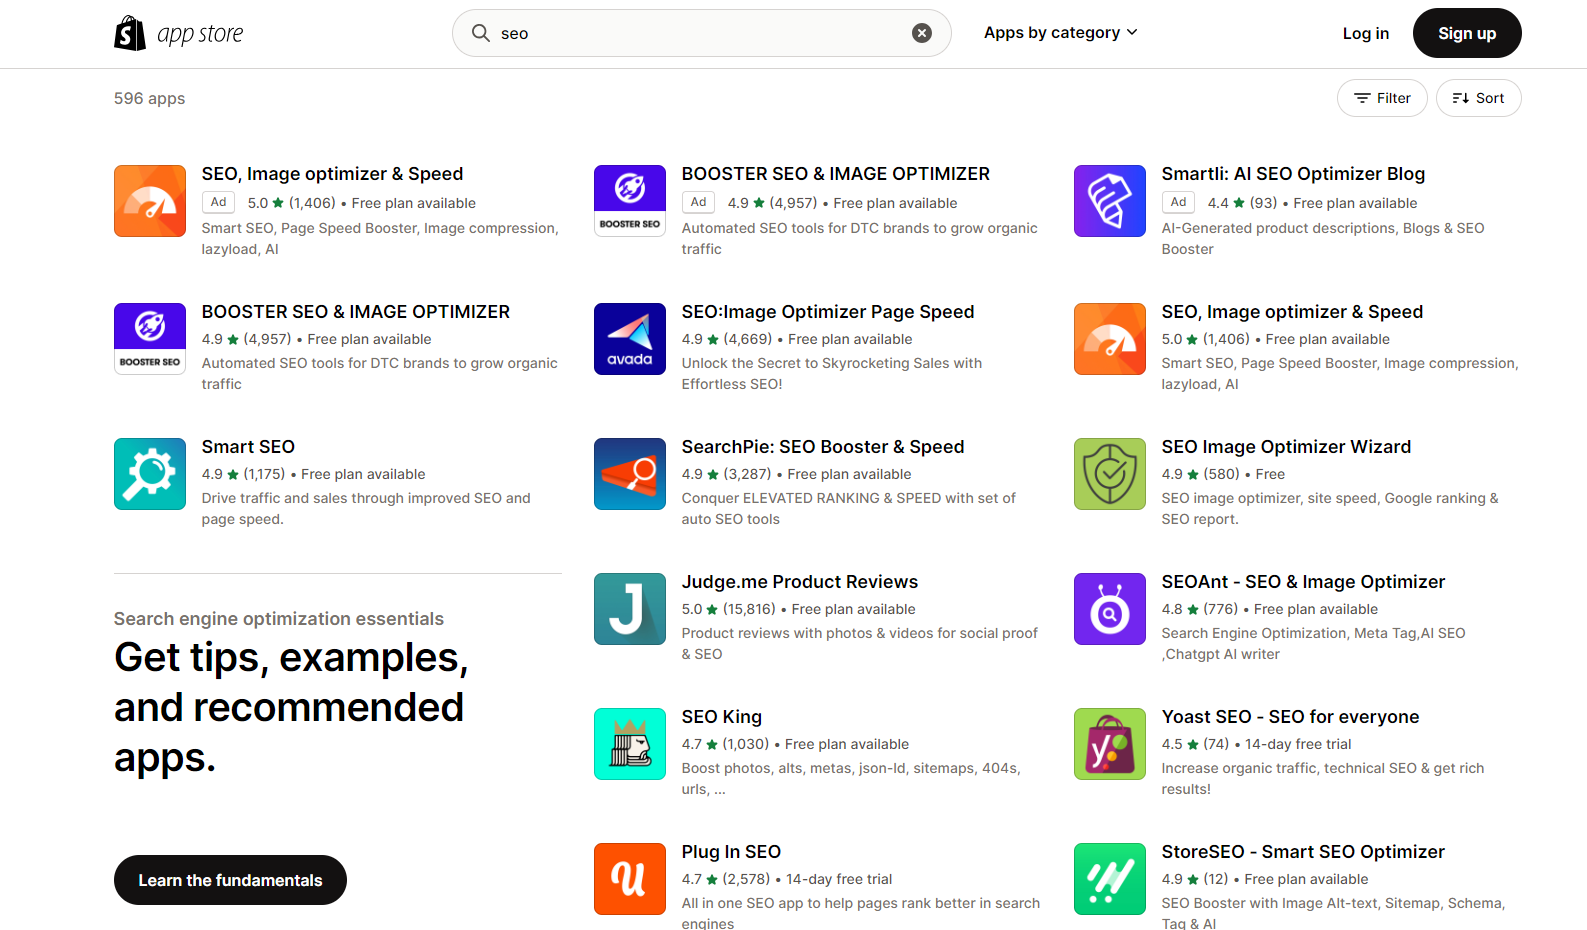Open the Yoast SEO - SEO for everyone title
Screen dimensions: 1587x930
pyautogui.click(x=1290, y=717)
